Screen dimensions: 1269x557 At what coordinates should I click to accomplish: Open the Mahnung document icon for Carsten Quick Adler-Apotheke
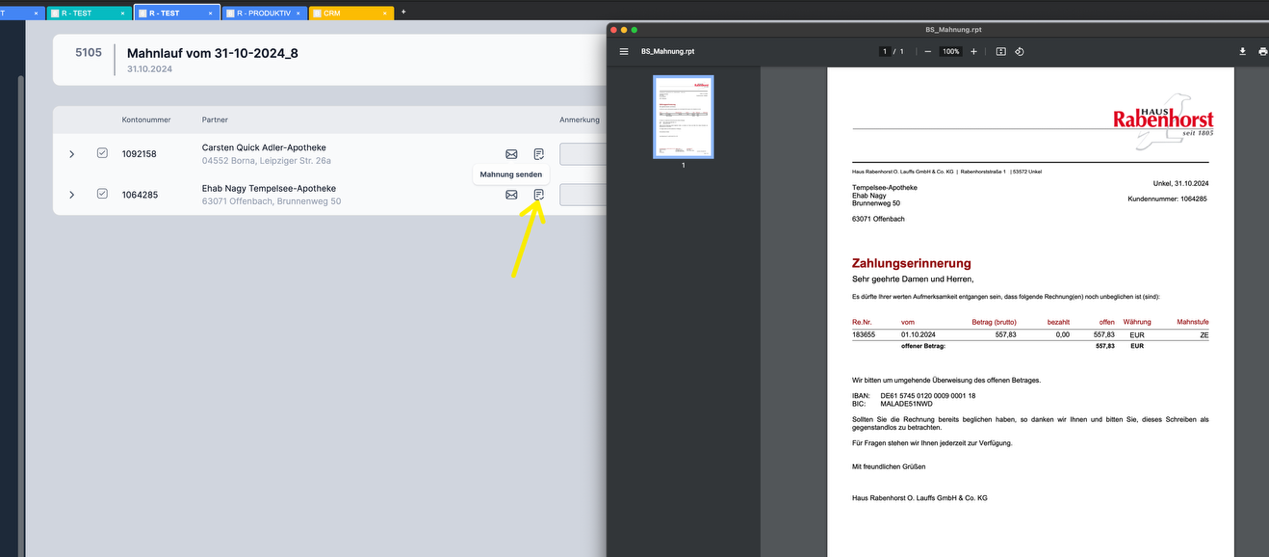click(539, 154)
